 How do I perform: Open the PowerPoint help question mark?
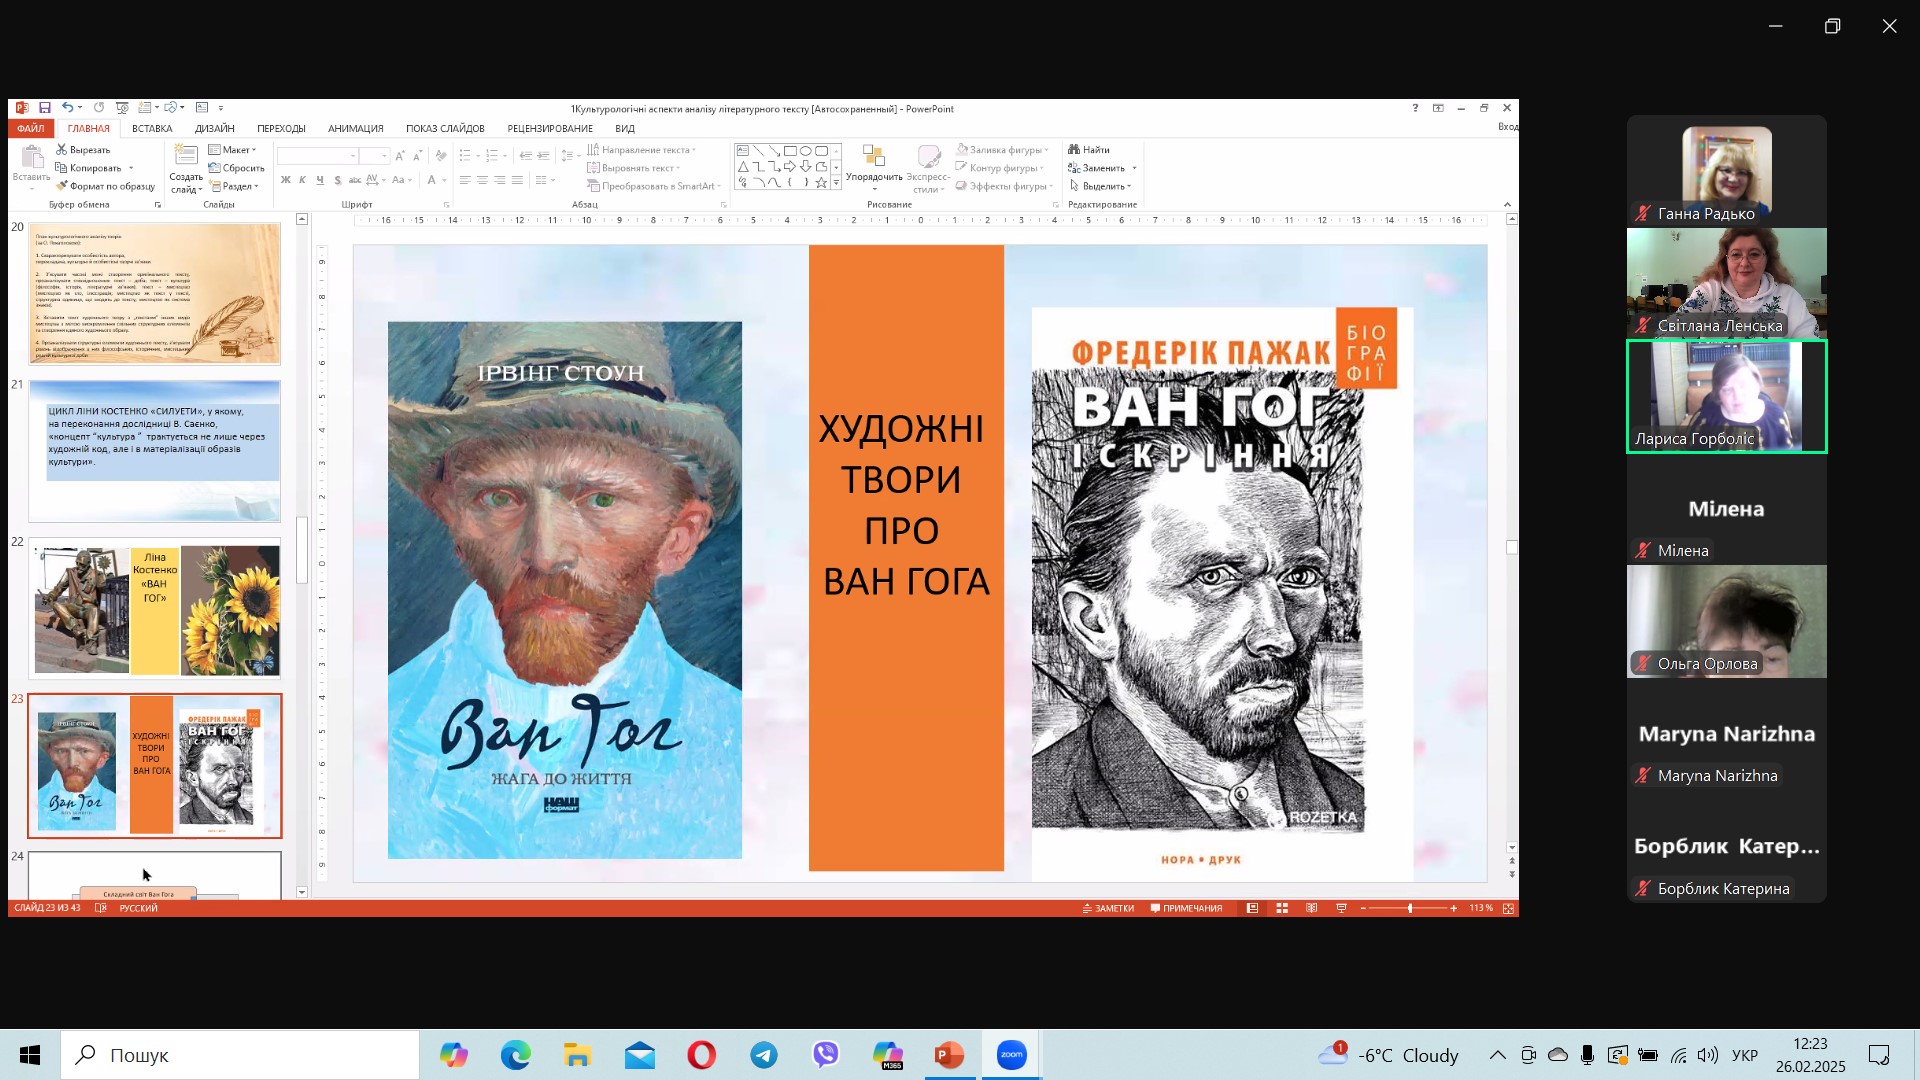click(1415, 108)
